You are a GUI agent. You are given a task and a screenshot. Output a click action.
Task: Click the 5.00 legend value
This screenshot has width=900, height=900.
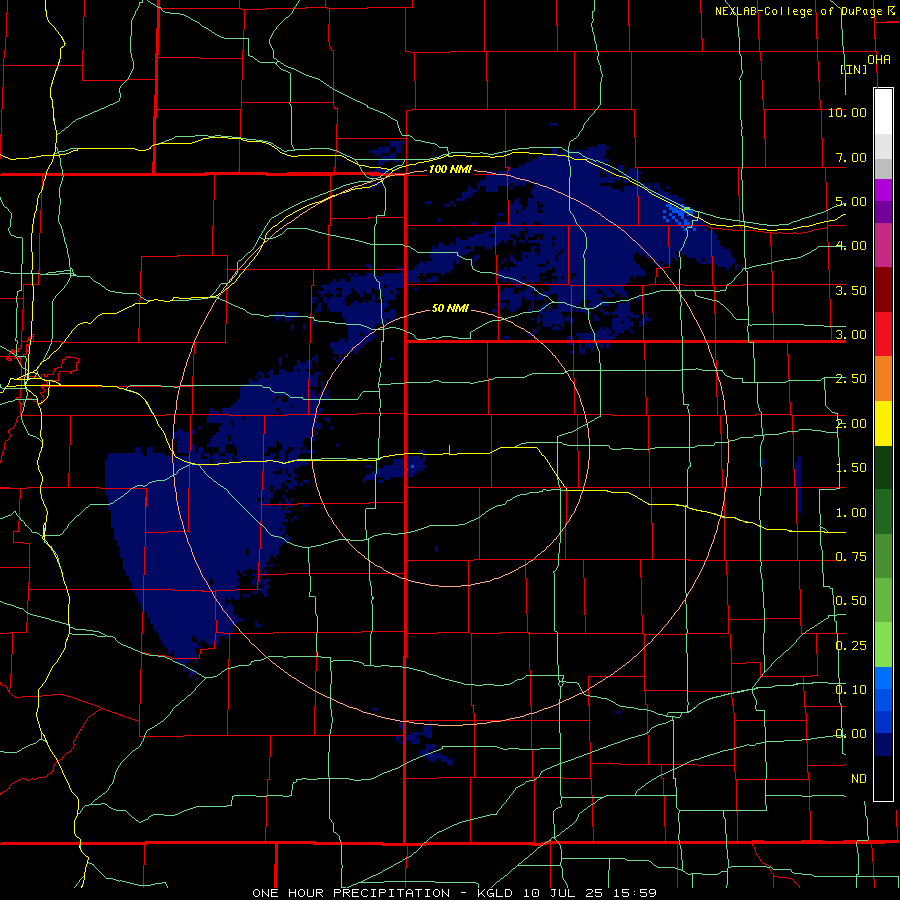pyautogui.click(x=851, y=201)
